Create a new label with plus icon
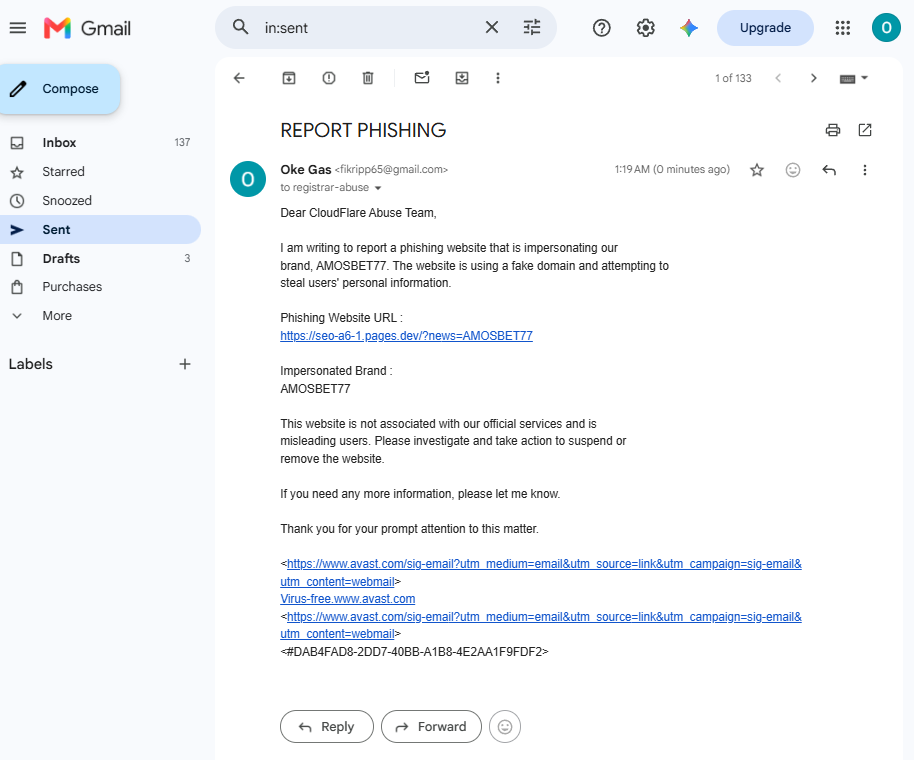Image resolution: width=914 pixels, height=760 pixels. tap(185, 364)
